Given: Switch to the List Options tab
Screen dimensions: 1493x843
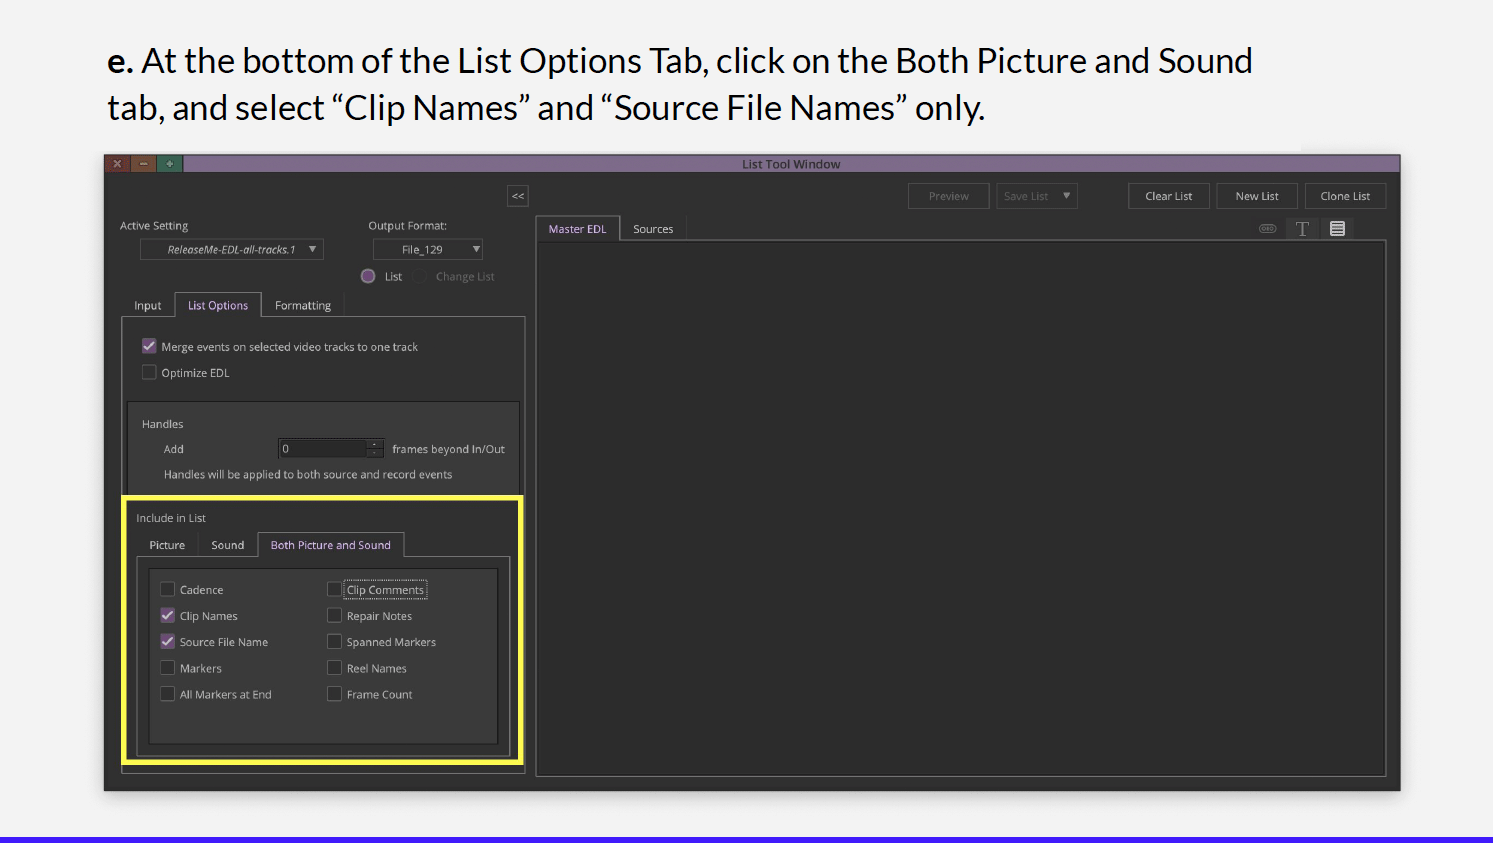Looking at the screenshot, I should coord(218,305).
